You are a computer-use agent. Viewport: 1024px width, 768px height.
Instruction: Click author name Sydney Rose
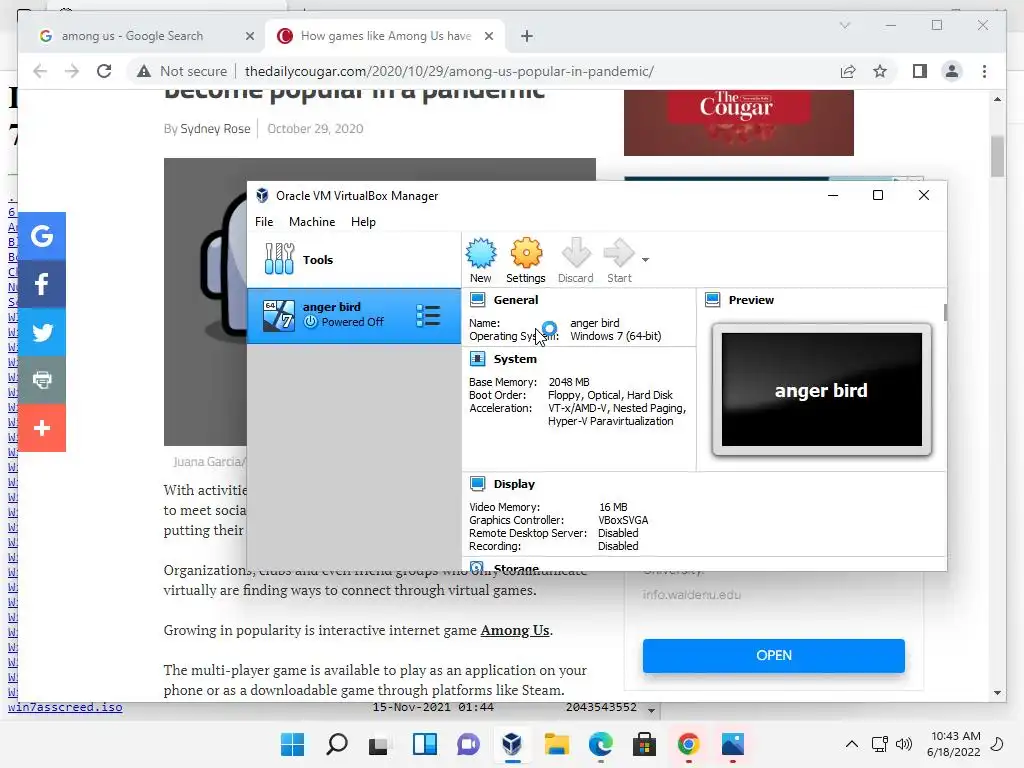click(215, 129)
